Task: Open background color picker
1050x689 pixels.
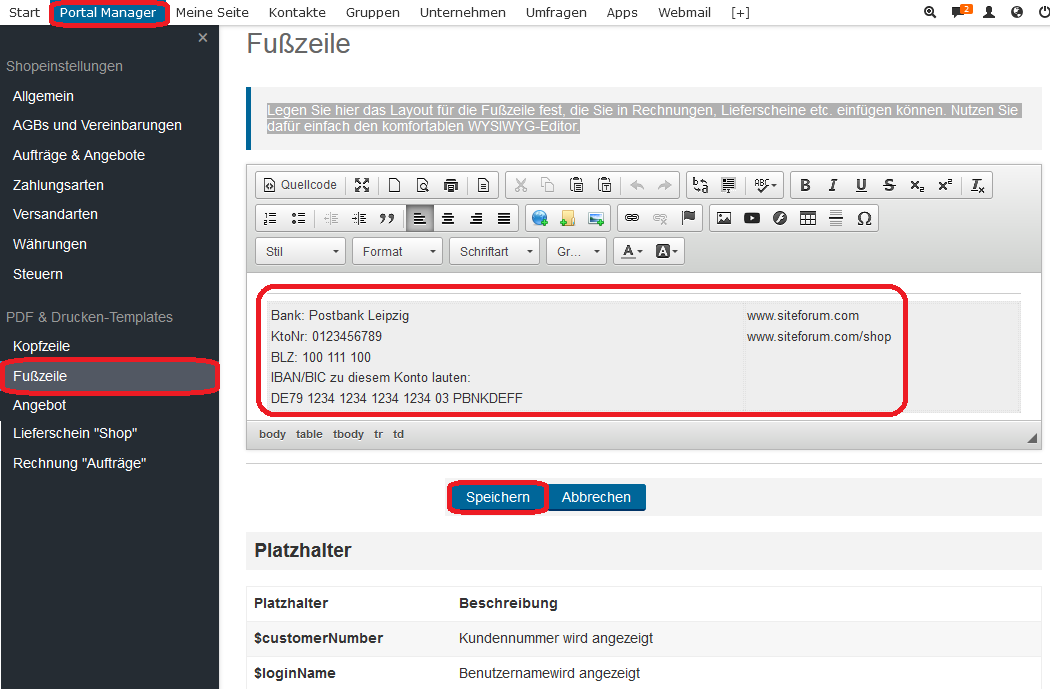Action: [666, 252]
